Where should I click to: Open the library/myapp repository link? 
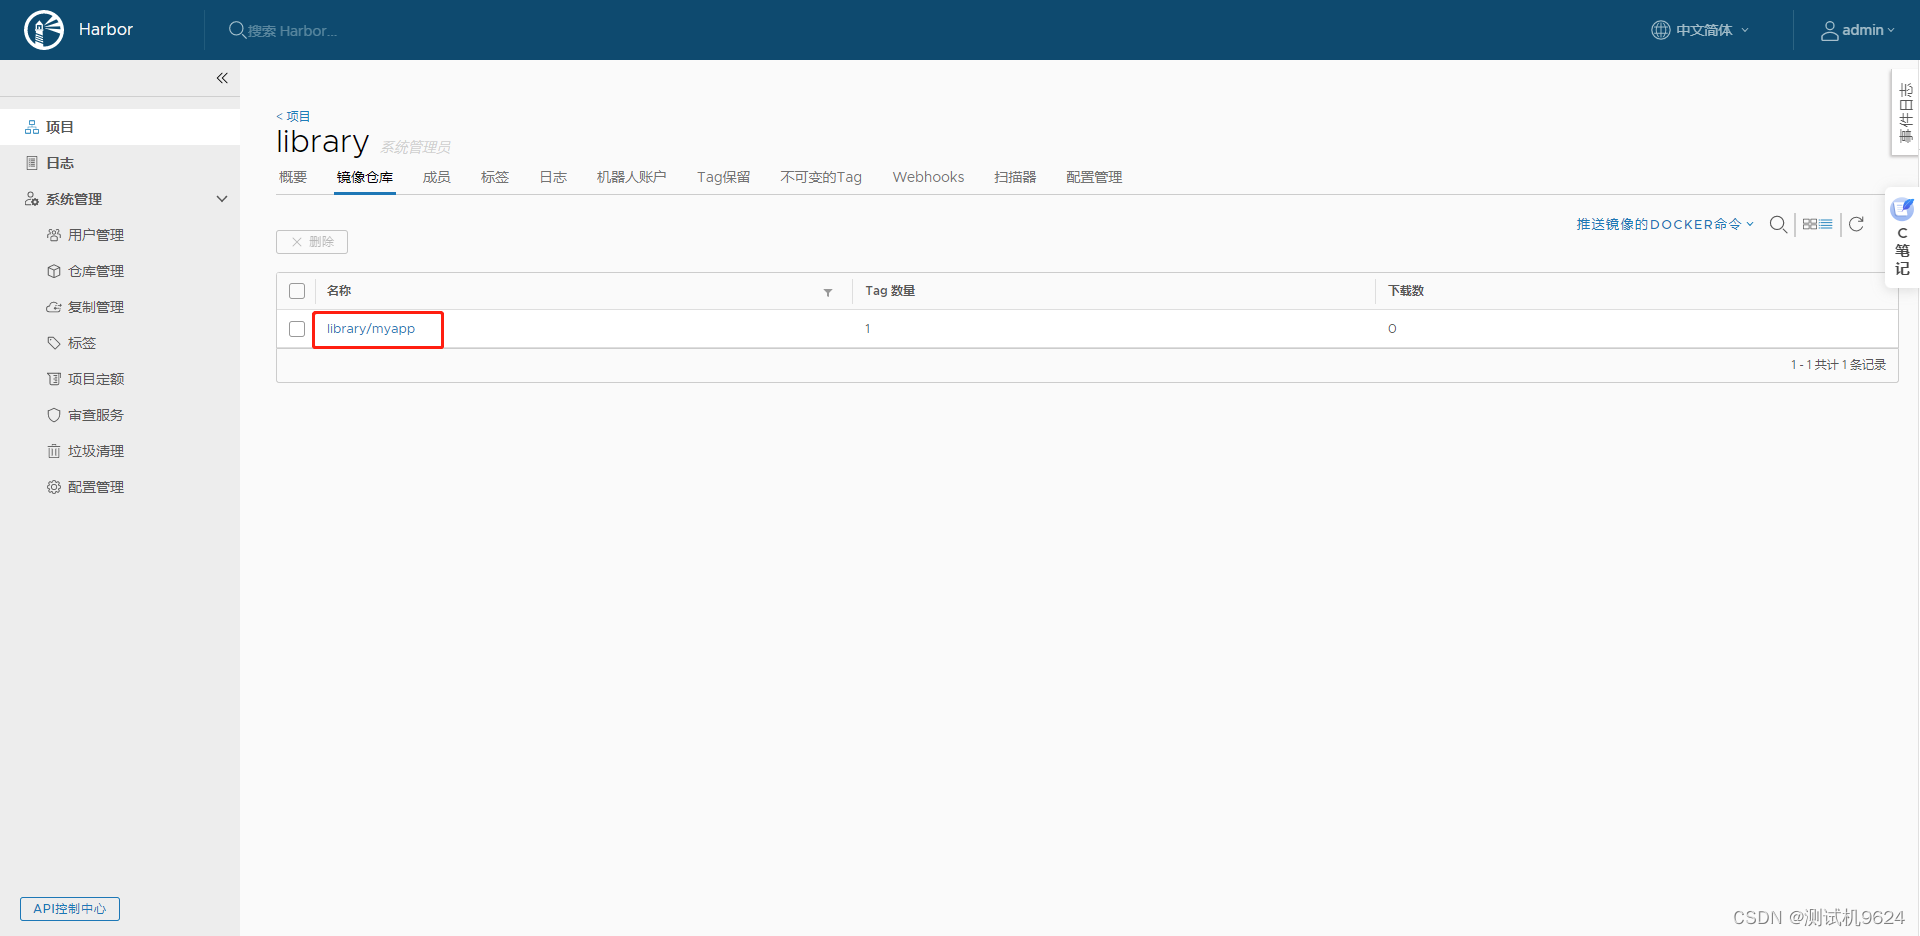(x=371, y=329)
